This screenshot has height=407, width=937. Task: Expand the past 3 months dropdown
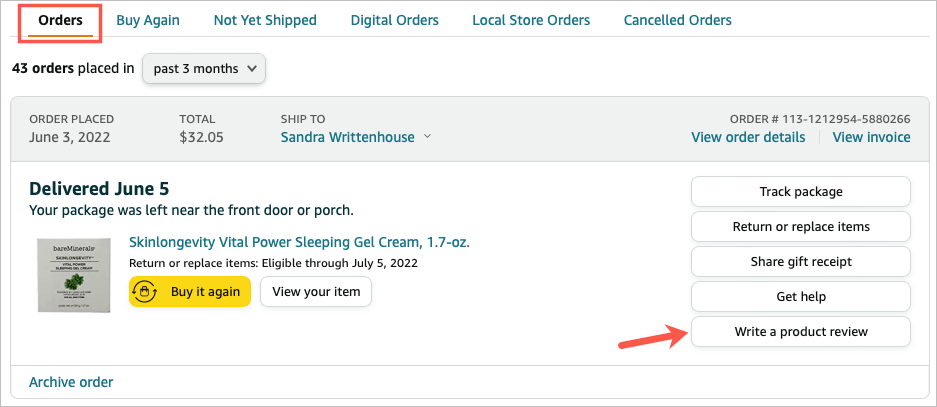(x=204, y=68)
